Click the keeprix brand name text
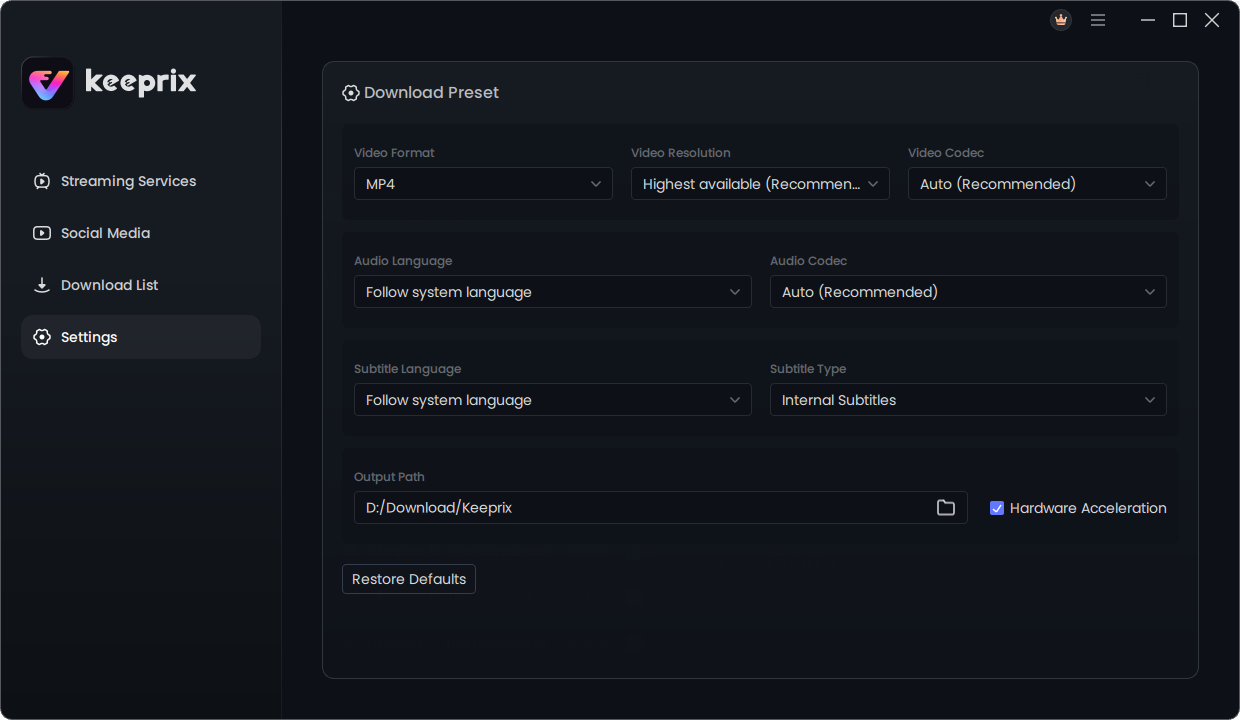Image resolution: width=1240 pixels, height=720 pixels. tap(141, 82)
